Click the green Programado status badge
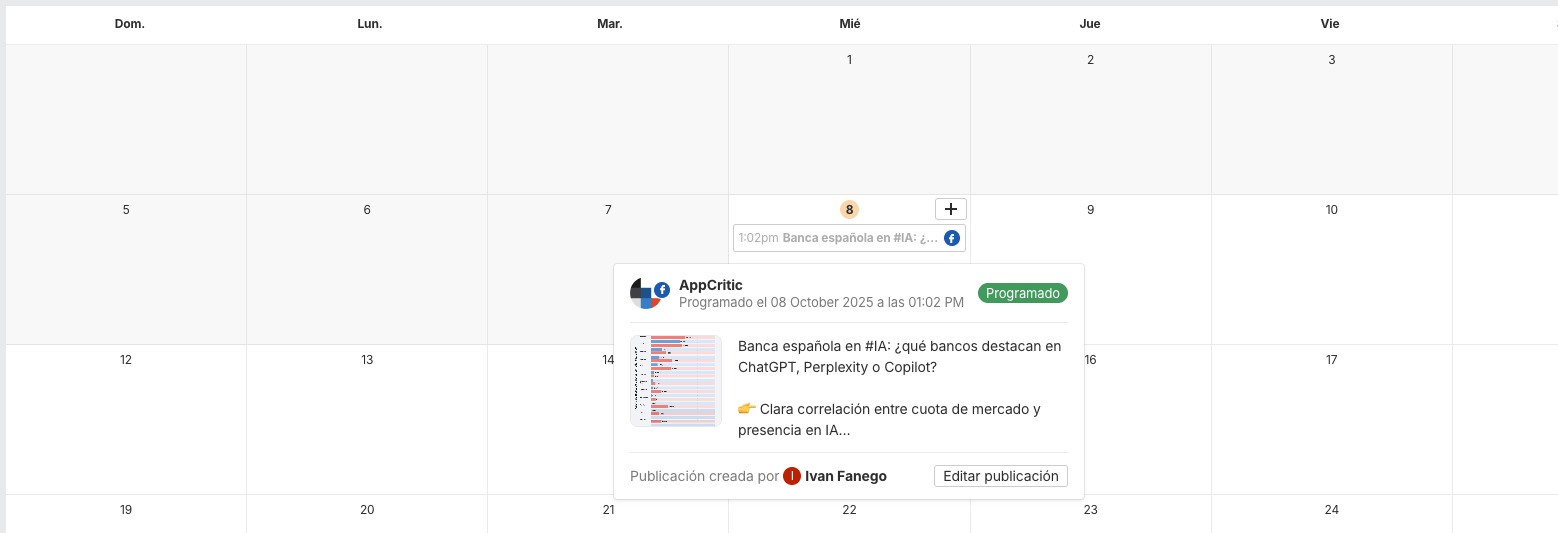 pos(1022,293)
